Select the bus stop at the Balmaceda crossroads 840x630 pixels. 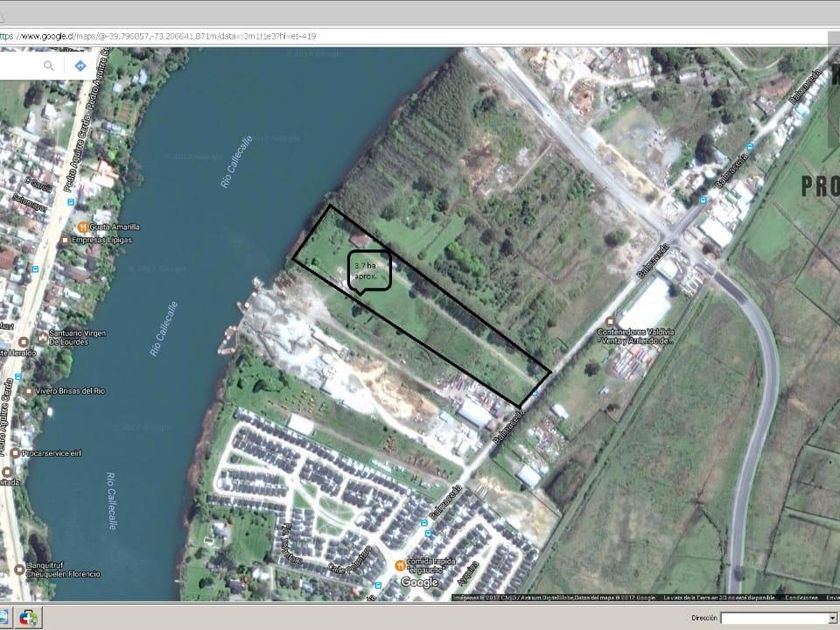[x=703, y=200]
